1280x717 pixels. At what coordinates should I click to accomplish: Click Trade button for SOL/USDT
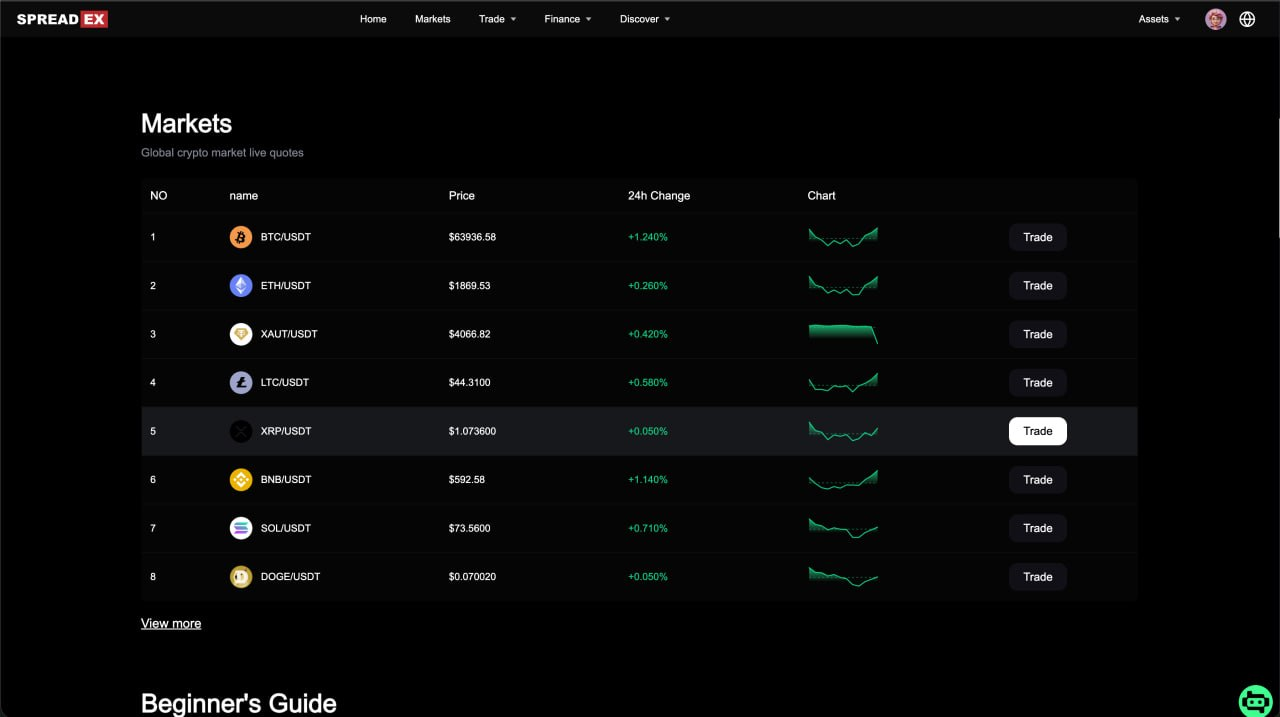click(1038, 528)
